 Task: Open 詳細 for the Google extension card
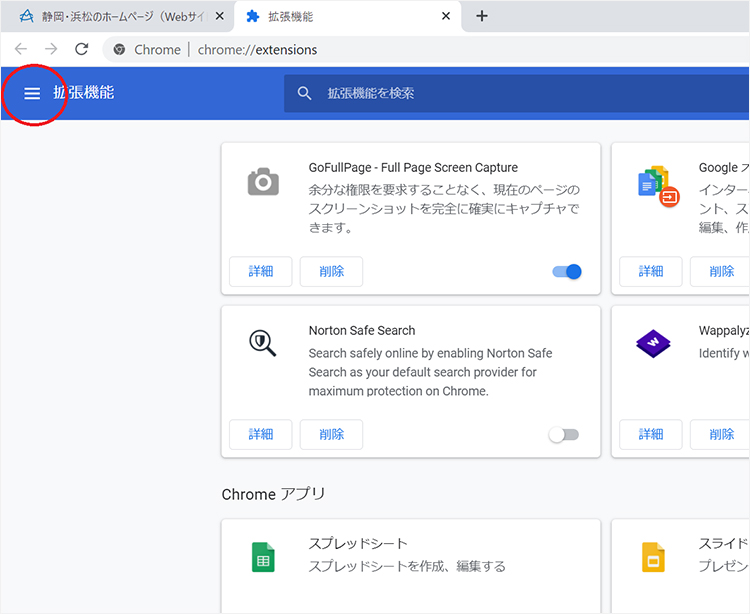pyautogui.click(x=651, y=272)
